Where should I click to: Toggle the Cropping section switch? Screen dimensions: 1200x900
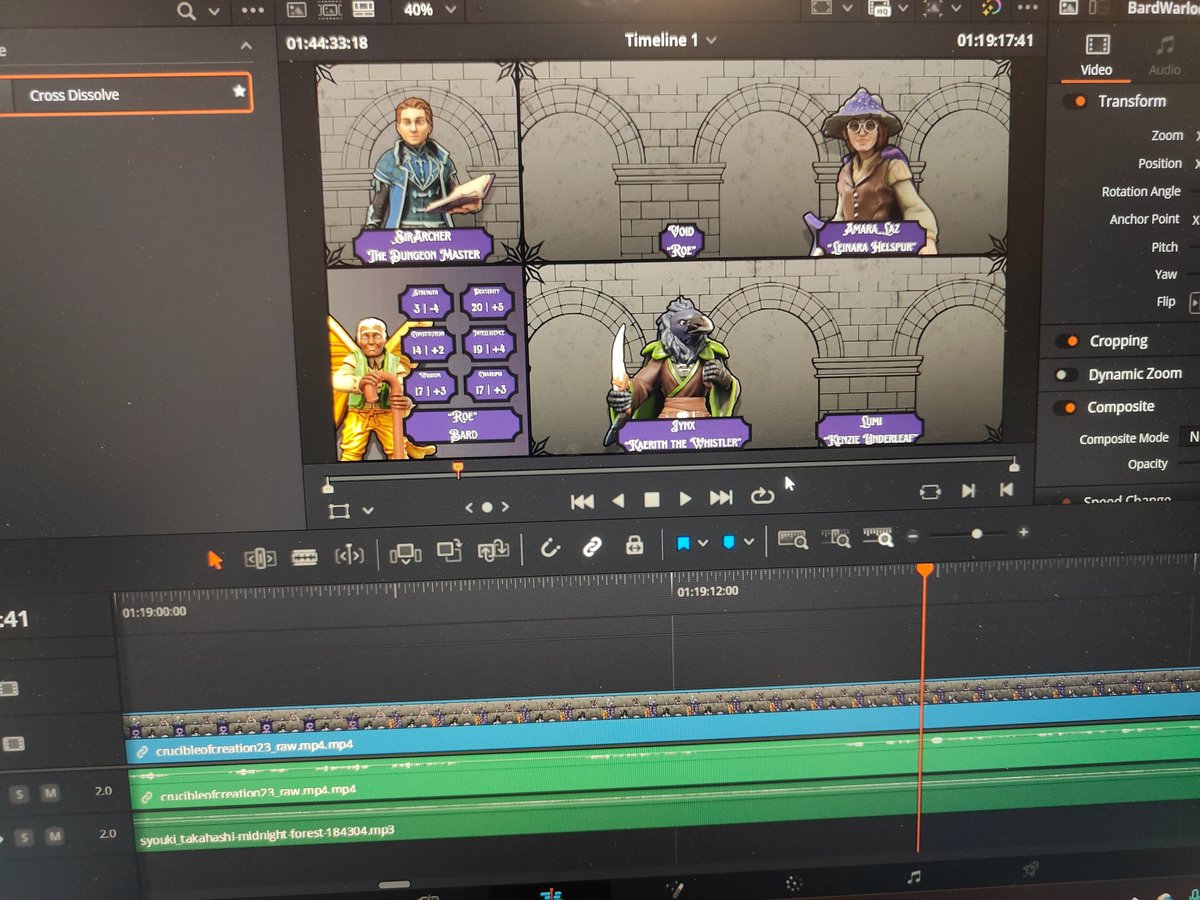pyautogui.click(x=1067, y=342)
